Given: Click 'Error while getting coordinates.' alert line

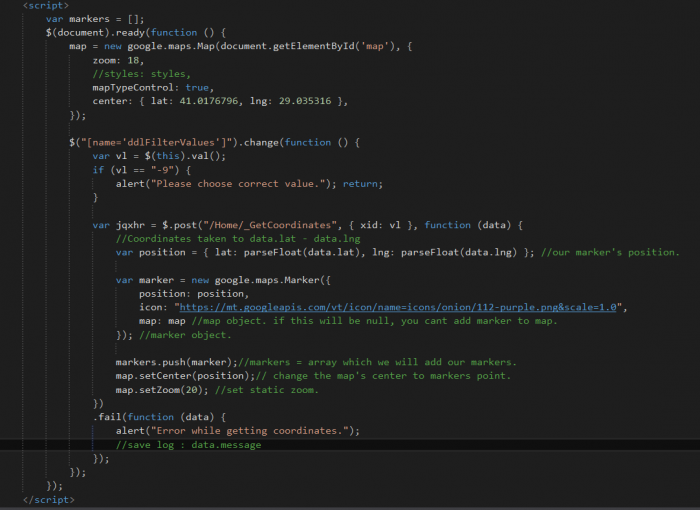Looking at the screenshot, I should coord(238,431).
